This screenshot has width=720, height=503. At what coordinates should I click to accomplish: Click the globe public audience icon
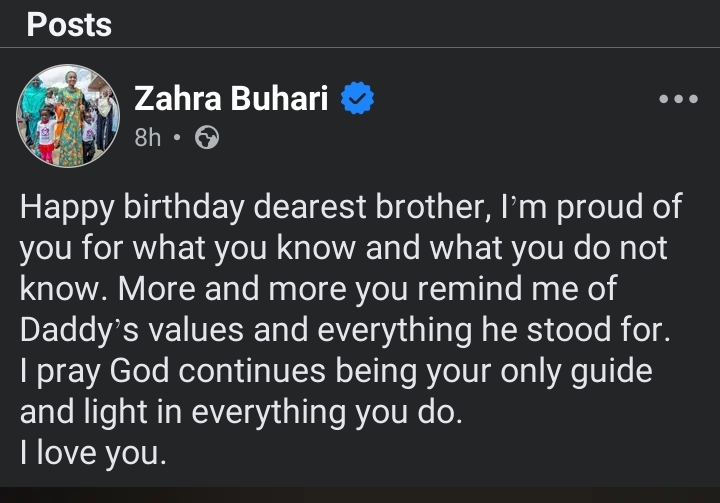[x=207, y=139]
